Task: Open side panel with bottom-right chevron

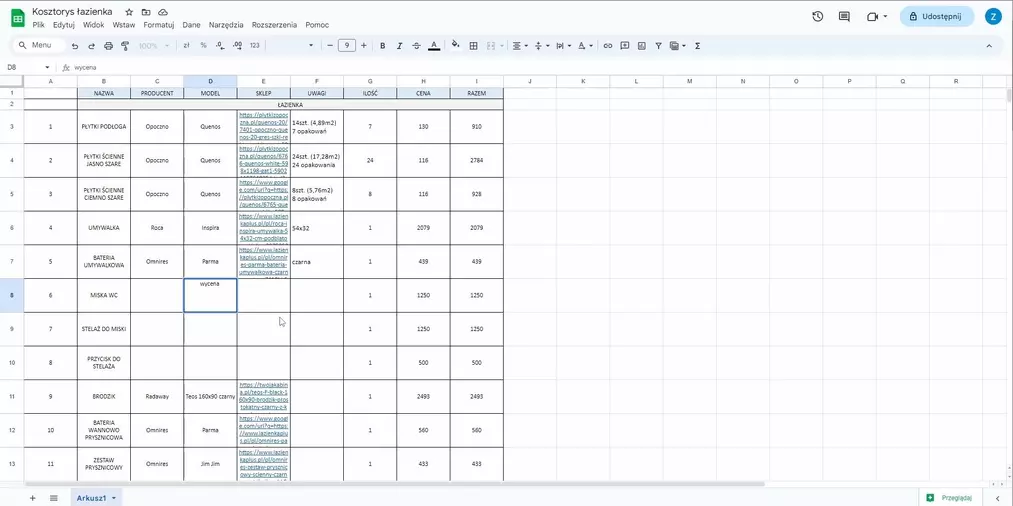Action: point(997,498)
